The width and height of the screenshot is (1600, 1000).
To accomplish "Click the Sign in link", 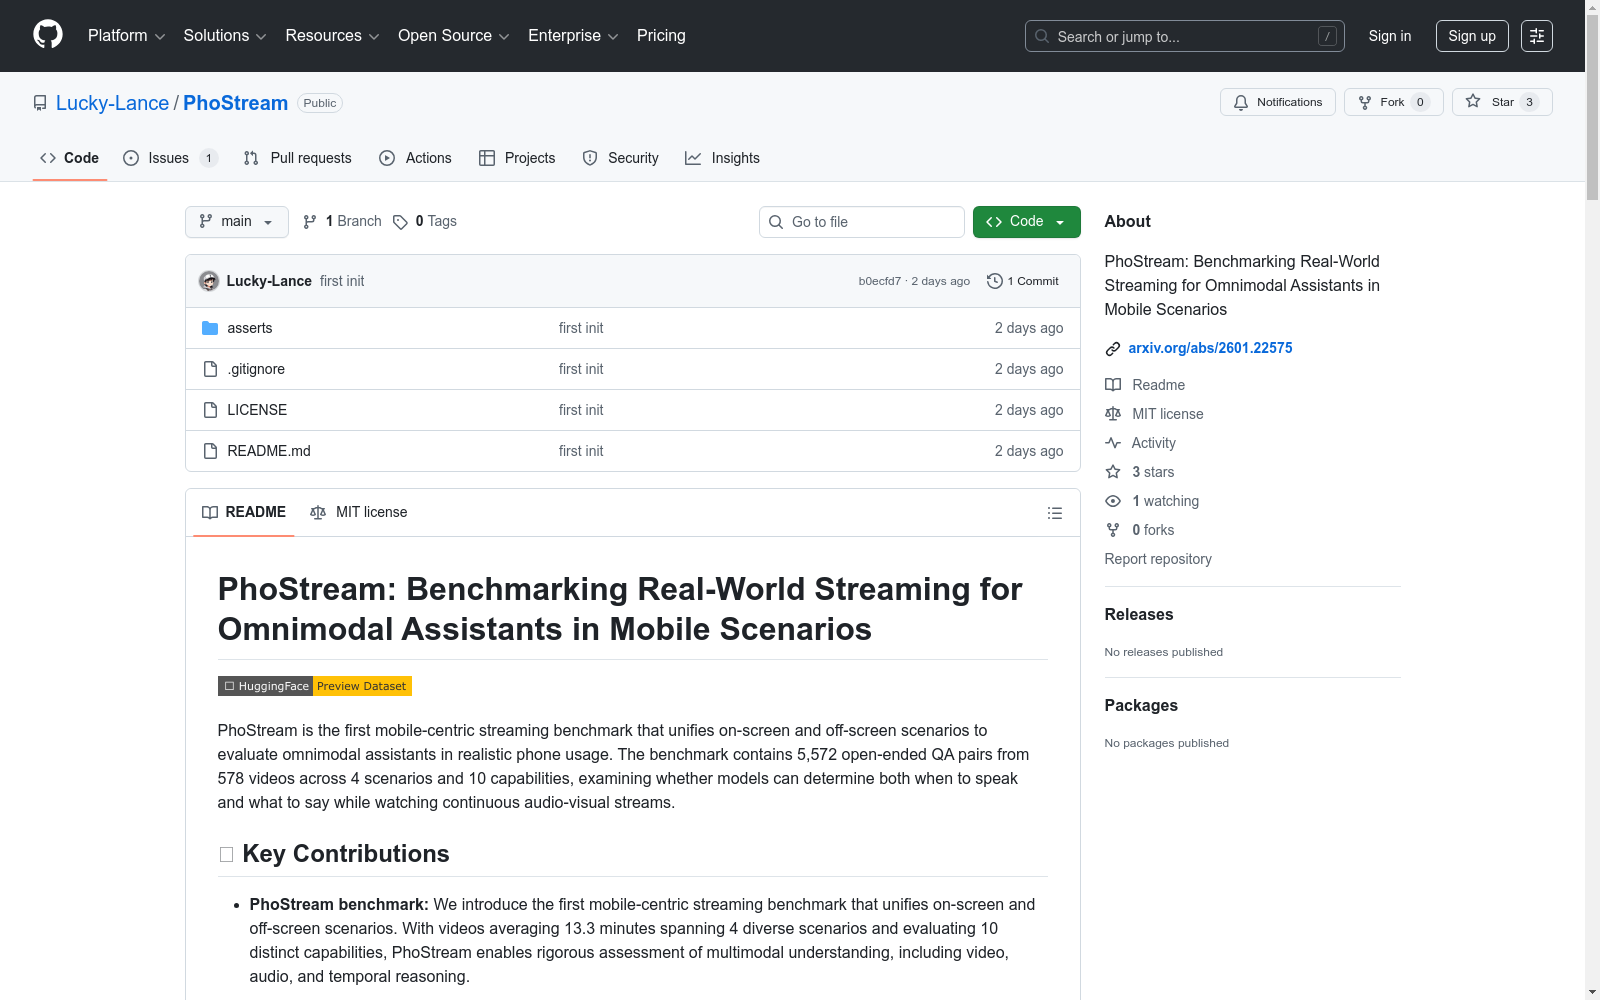I will [x=1390, y=36].
